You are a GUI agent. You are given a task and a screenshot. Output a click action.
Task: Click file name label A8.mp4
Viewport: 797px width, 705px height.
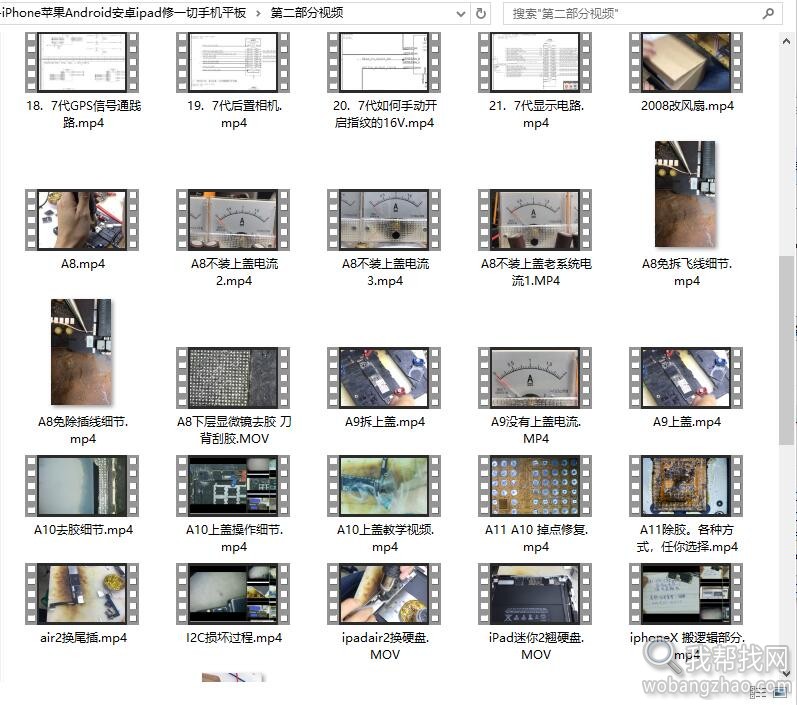83,264
